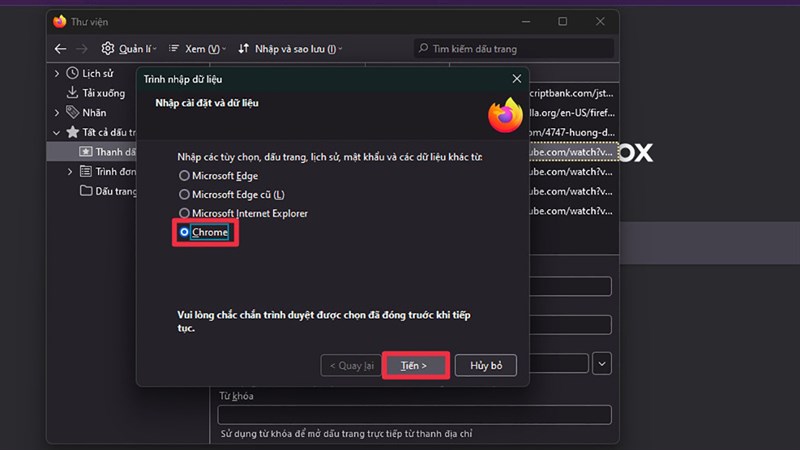Click the sort arrows icon of Nhập và sao lưu
Screen dimensions: 800x450
click(243, 48)
